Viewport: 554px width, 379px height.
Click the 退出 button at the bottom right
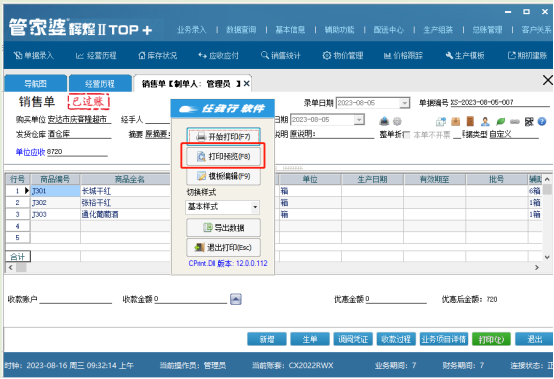click(534, 339)
